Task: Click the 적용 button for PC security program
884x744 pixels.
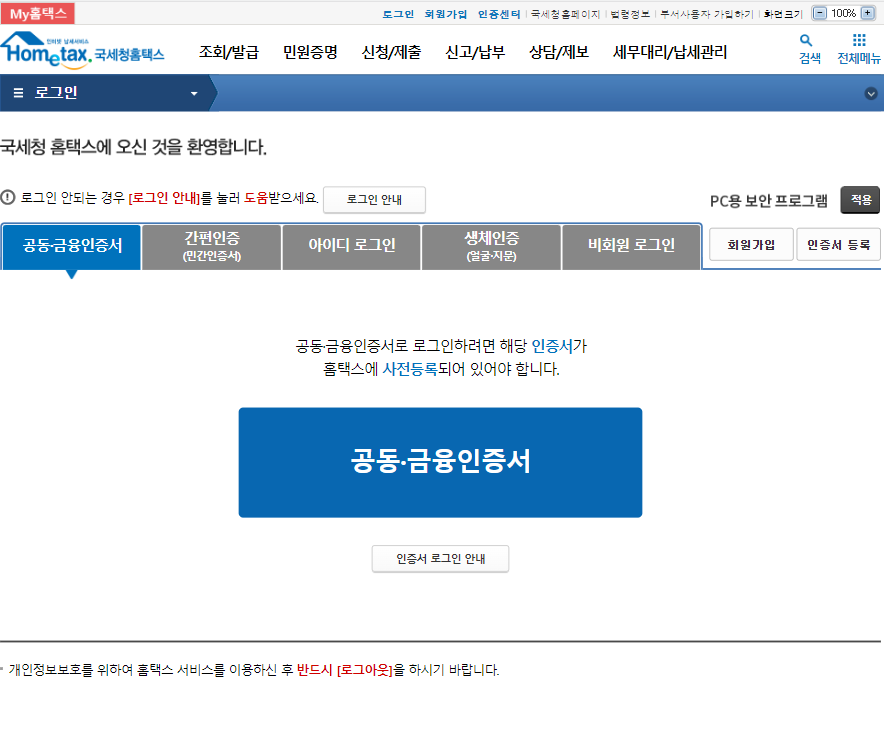Action: (x=860, y=200)
